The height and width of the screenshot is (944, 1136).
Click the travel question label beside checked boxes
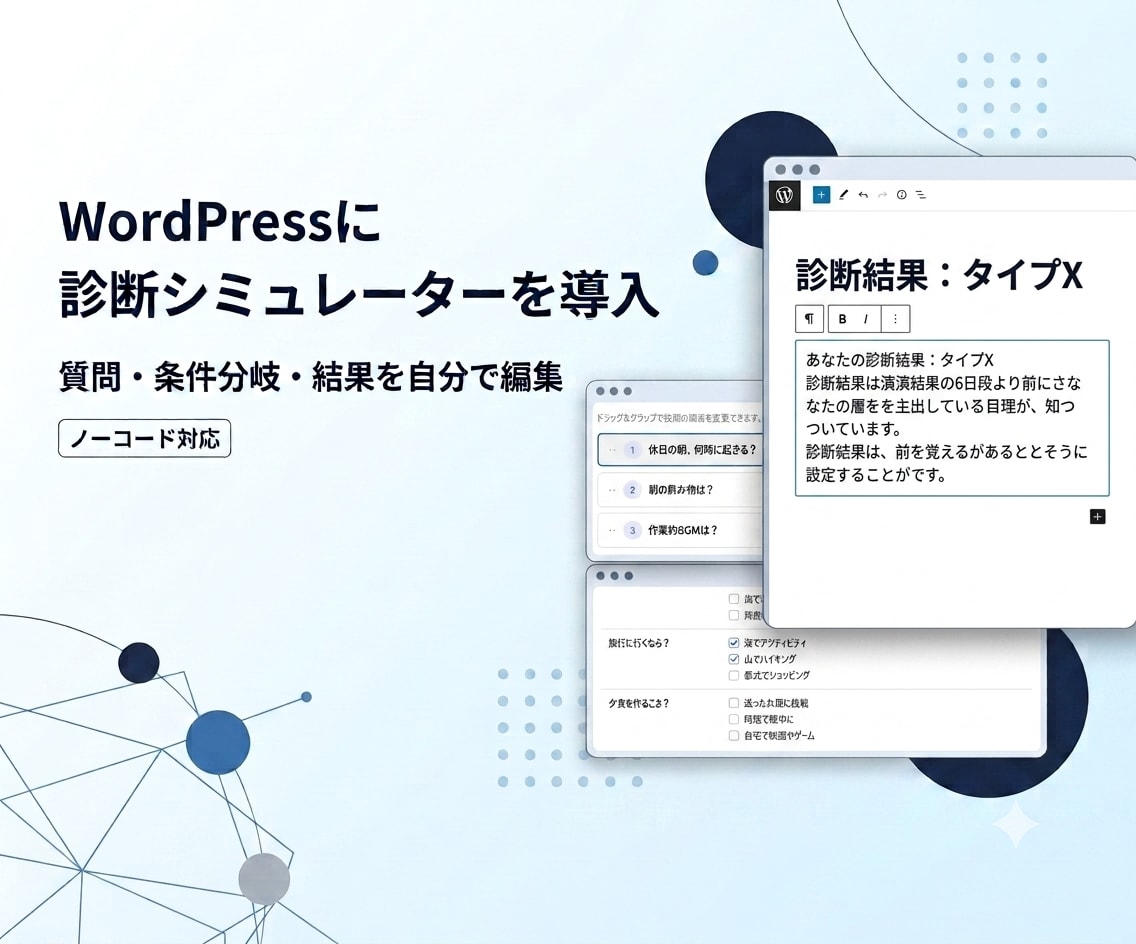(x=638, y=643)
